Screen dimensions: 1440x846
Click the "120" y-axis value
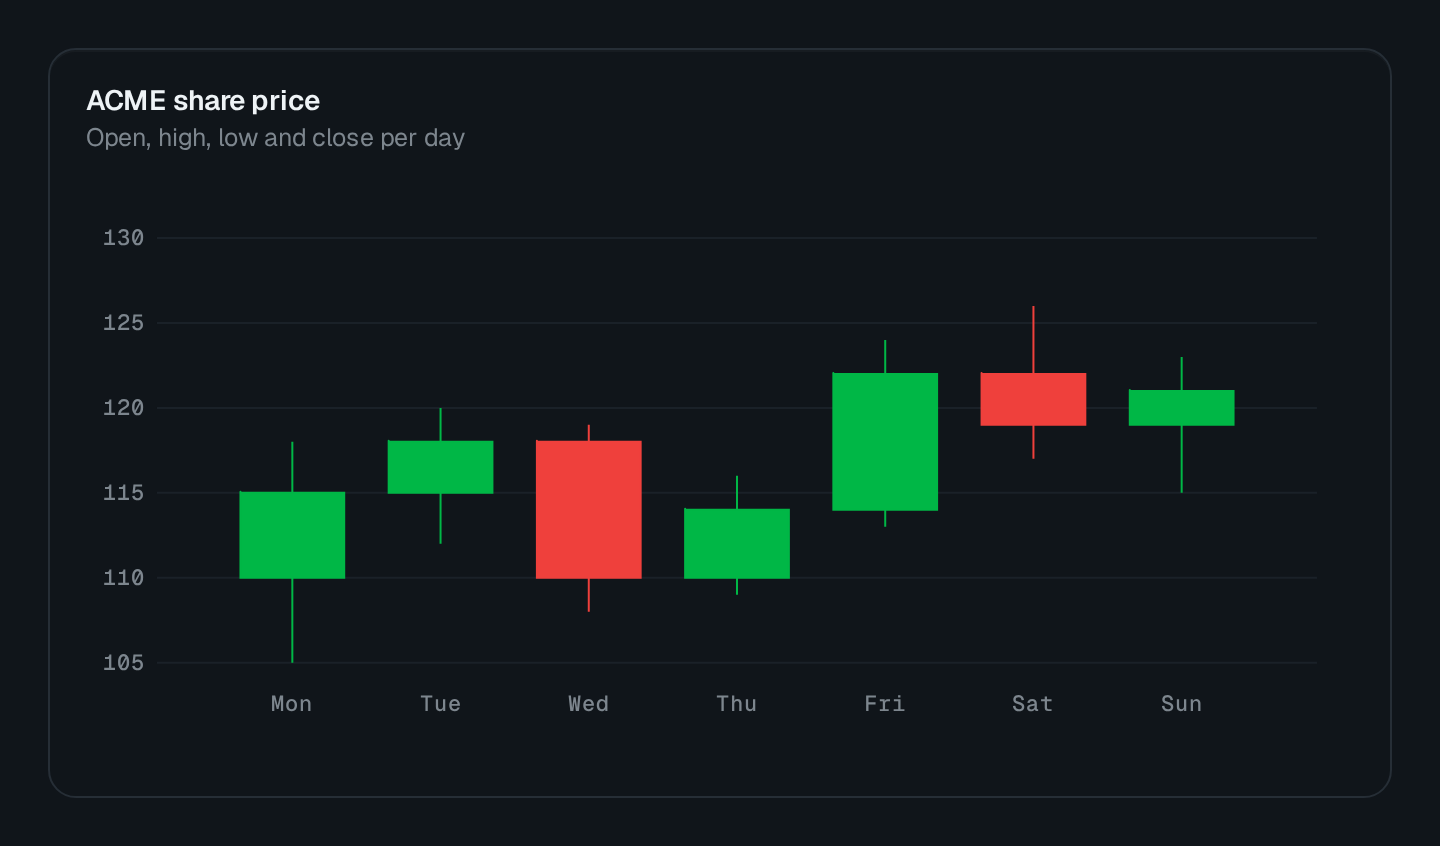(x=123, y=408)
